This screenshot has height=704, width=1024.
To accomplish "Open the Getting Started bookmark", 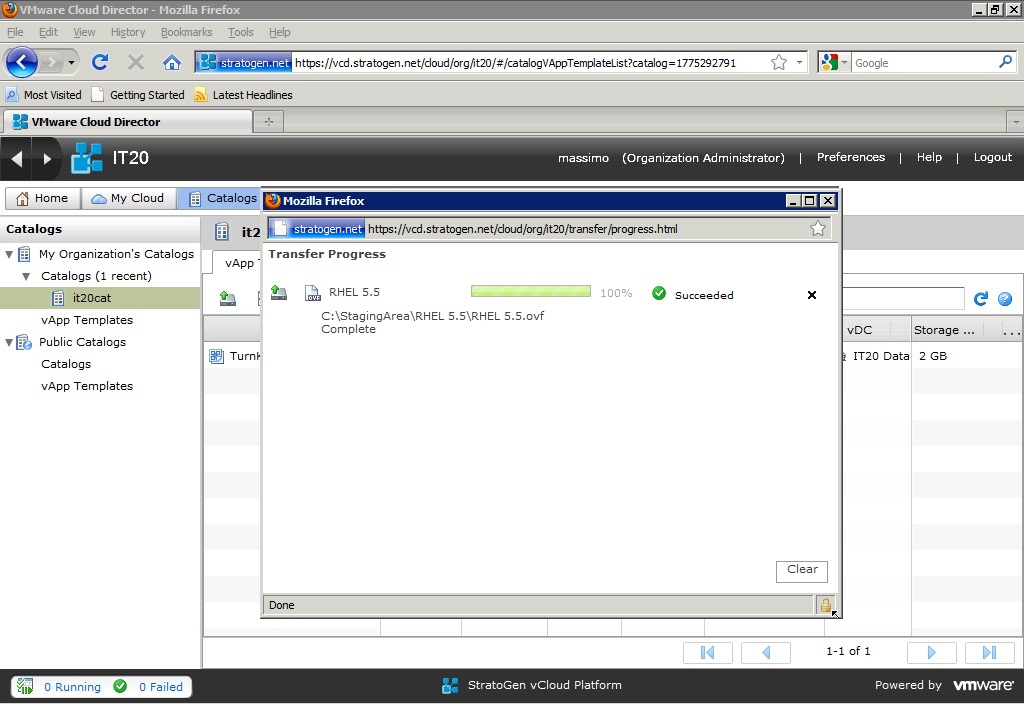I will click(138, 95).
